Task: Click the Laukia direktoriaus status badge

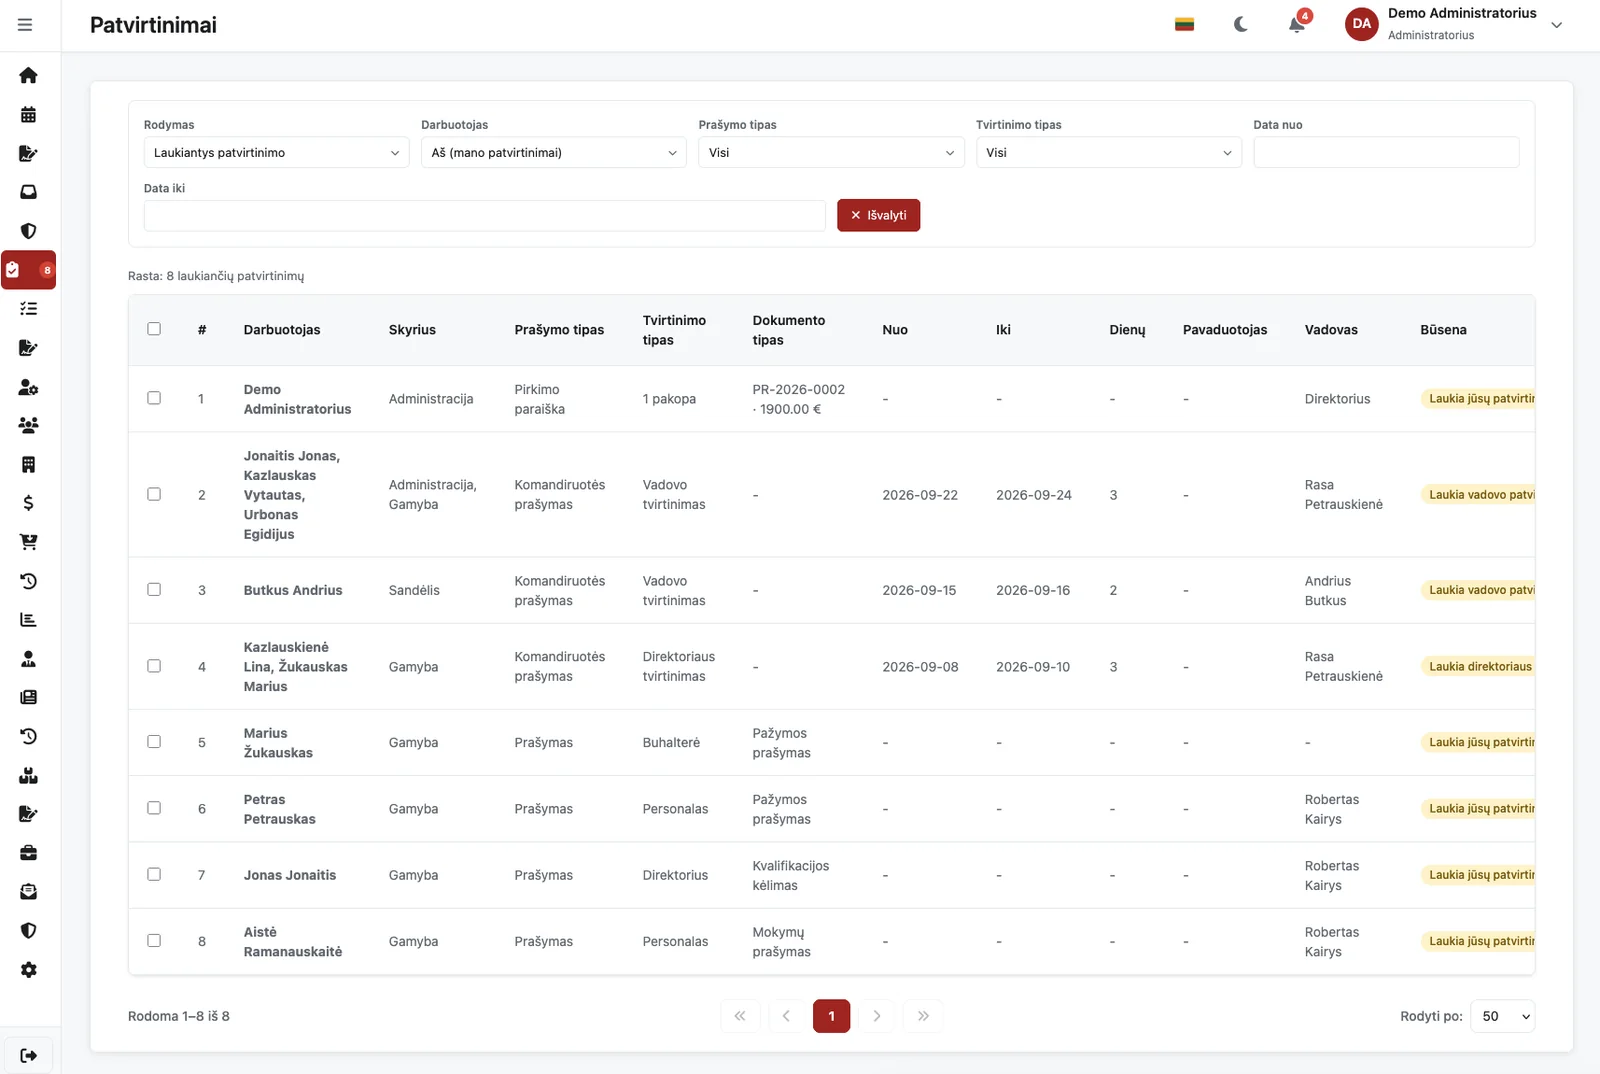Action: click(1478, 667)
